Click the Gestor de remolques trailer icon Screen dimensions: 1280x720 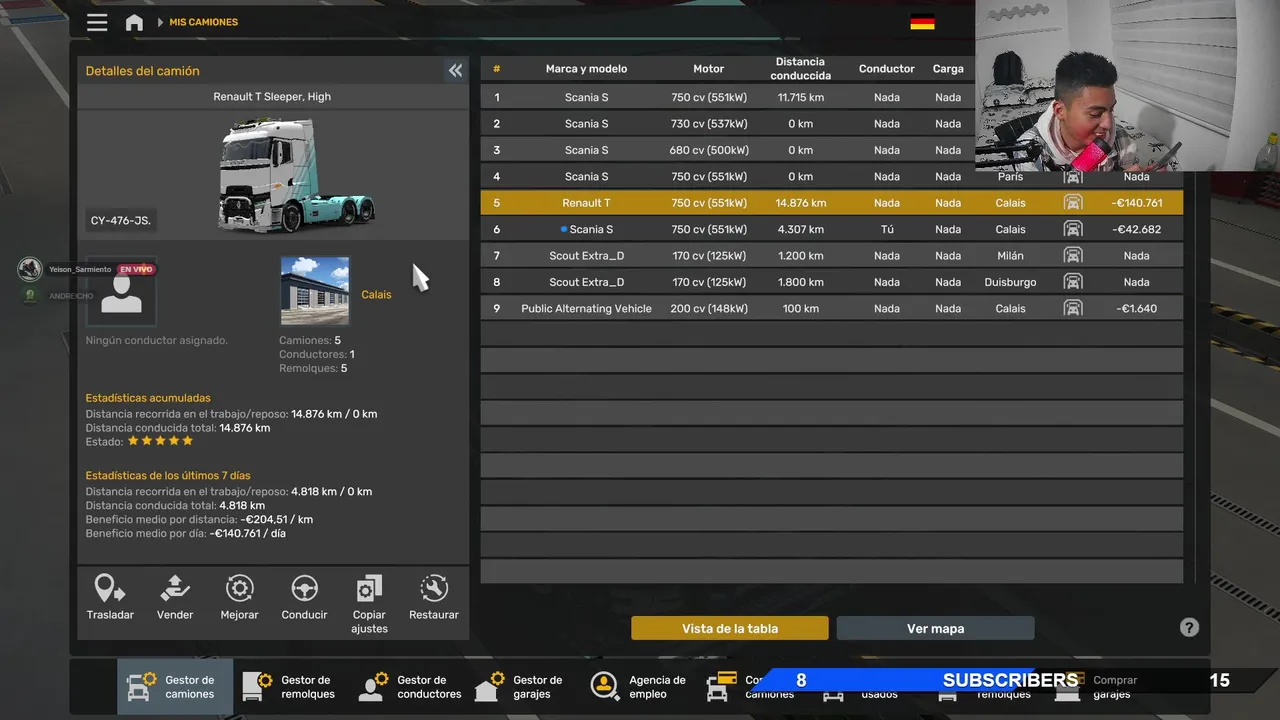[x=257, y=687]
